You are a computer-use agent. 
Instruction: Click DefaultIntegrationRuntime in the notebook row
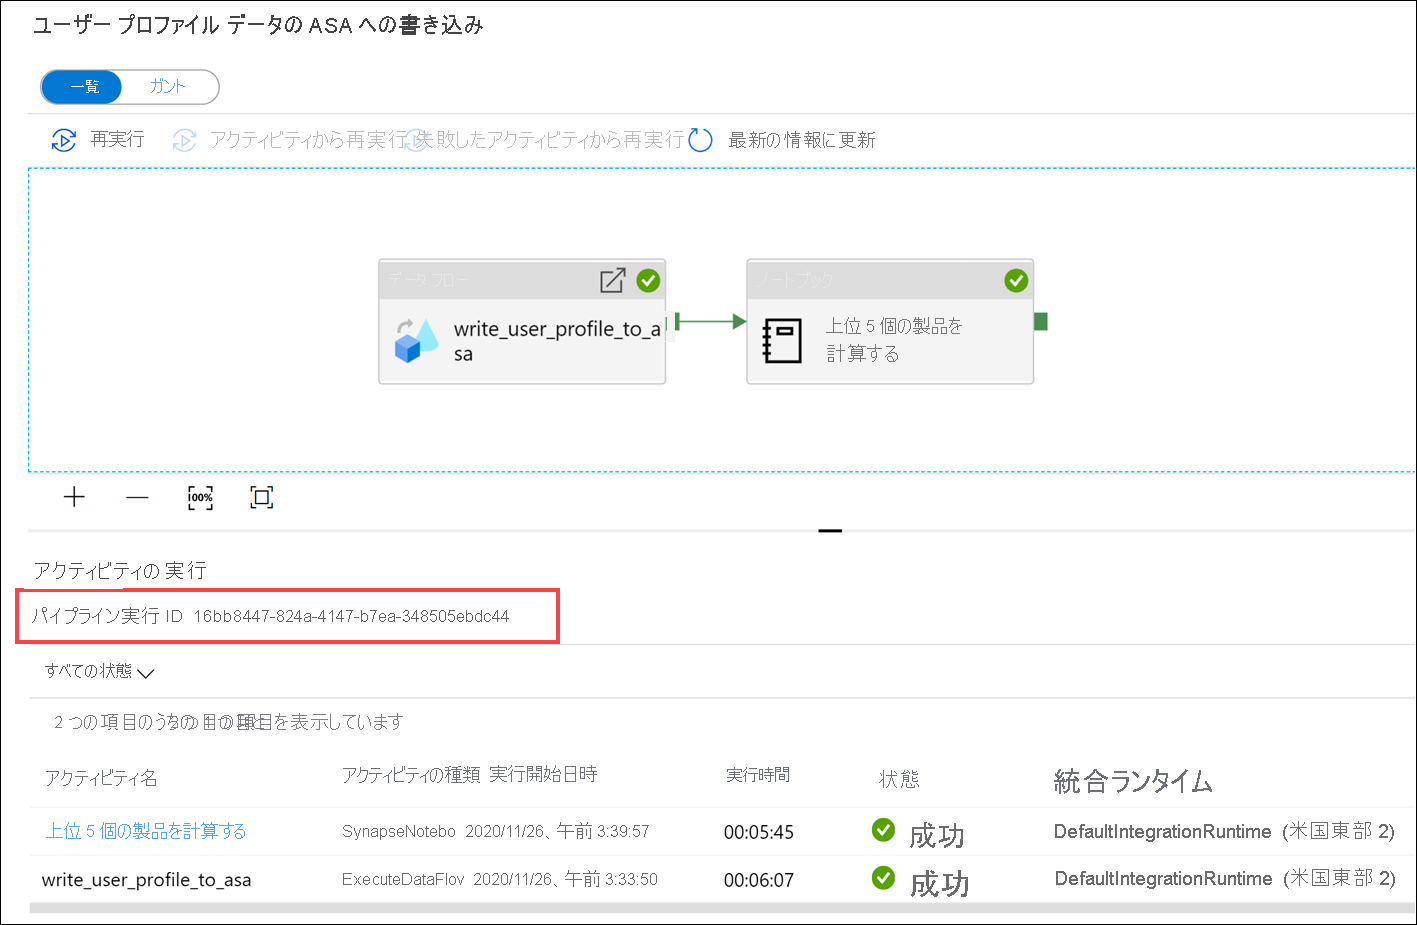[1162, 831]
